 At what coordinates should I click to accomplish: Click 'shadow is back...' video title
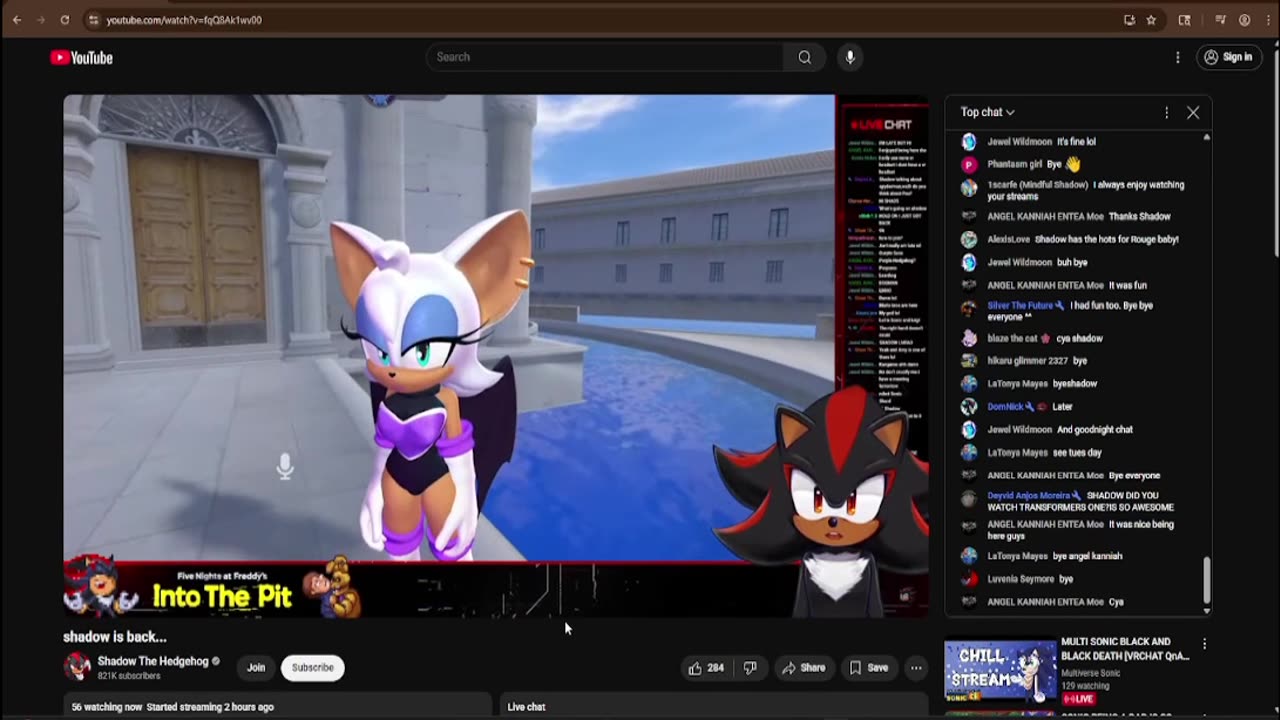point(115,637)
